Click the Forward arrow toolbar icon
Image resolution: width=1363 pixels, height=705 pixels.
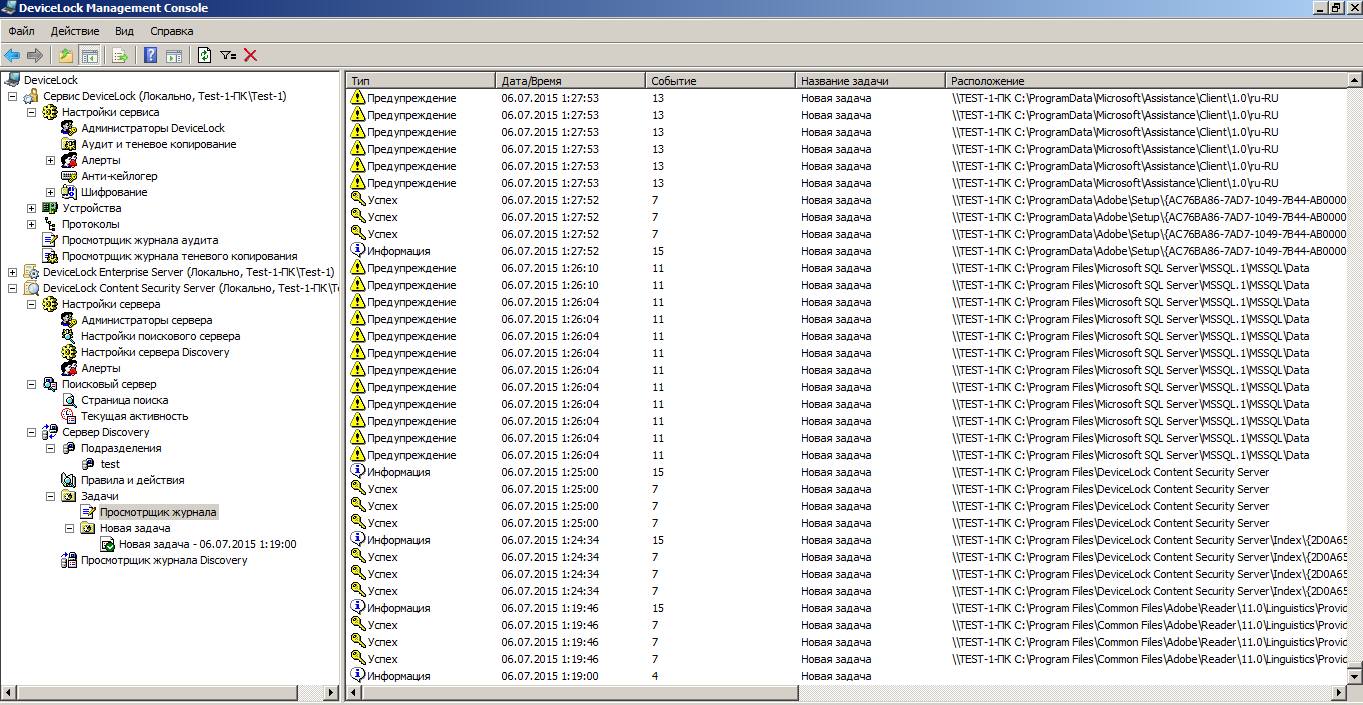point(35,56)
